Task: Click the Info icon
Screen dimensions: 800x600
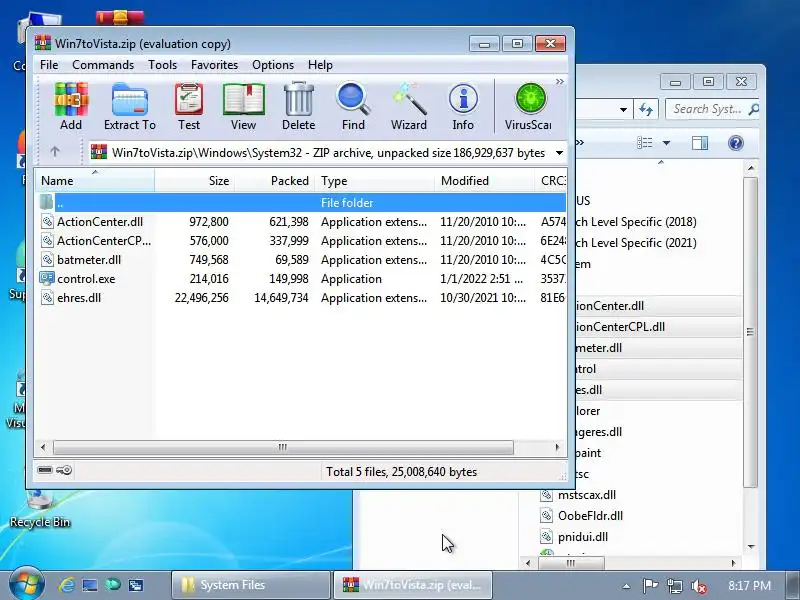Action: click(x=463, y=107)
